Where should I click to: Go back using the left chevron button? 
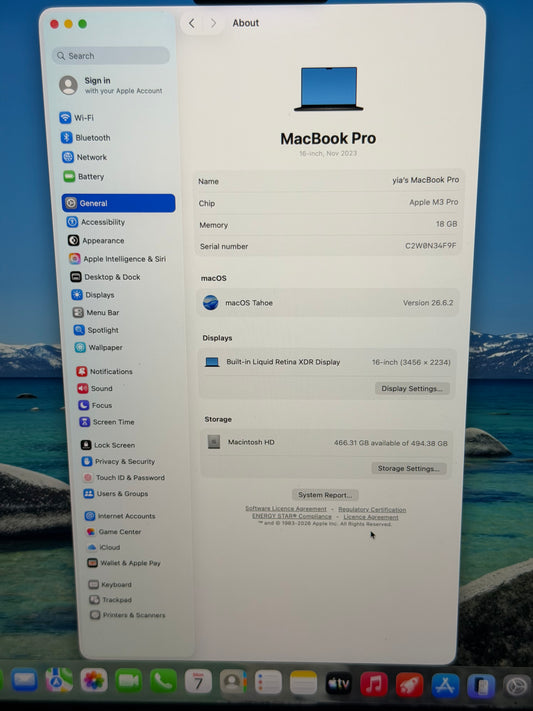click(192, 23)
